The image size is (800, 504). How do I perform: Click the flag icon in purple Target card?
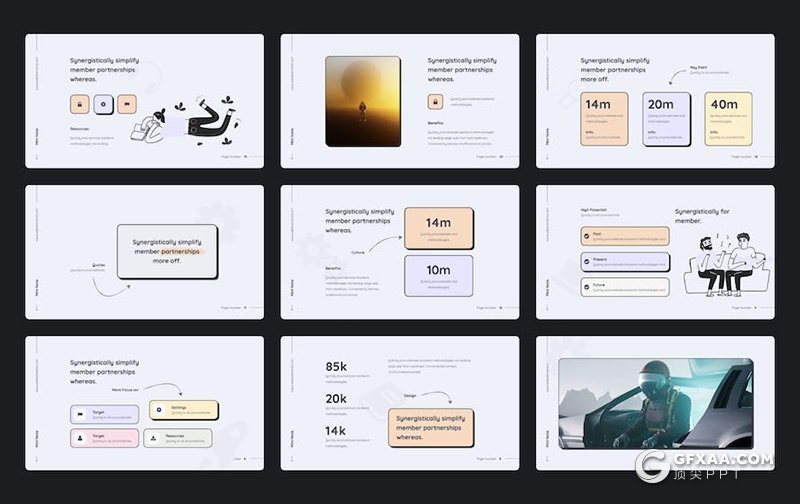79,412
